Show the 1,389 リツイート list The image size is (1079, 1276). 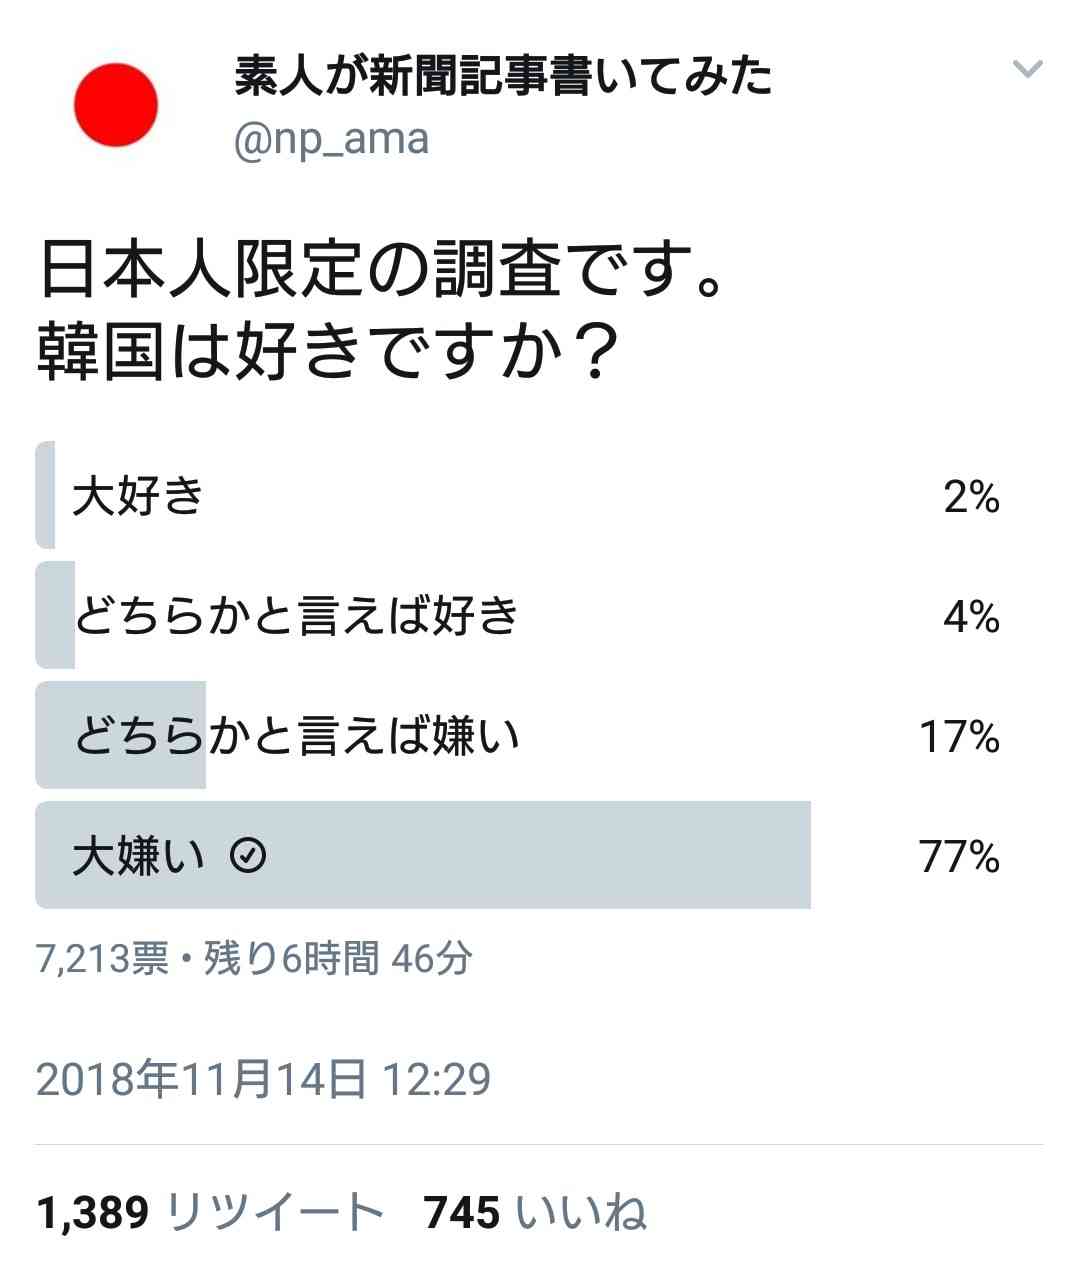[x=210, y=1212]
